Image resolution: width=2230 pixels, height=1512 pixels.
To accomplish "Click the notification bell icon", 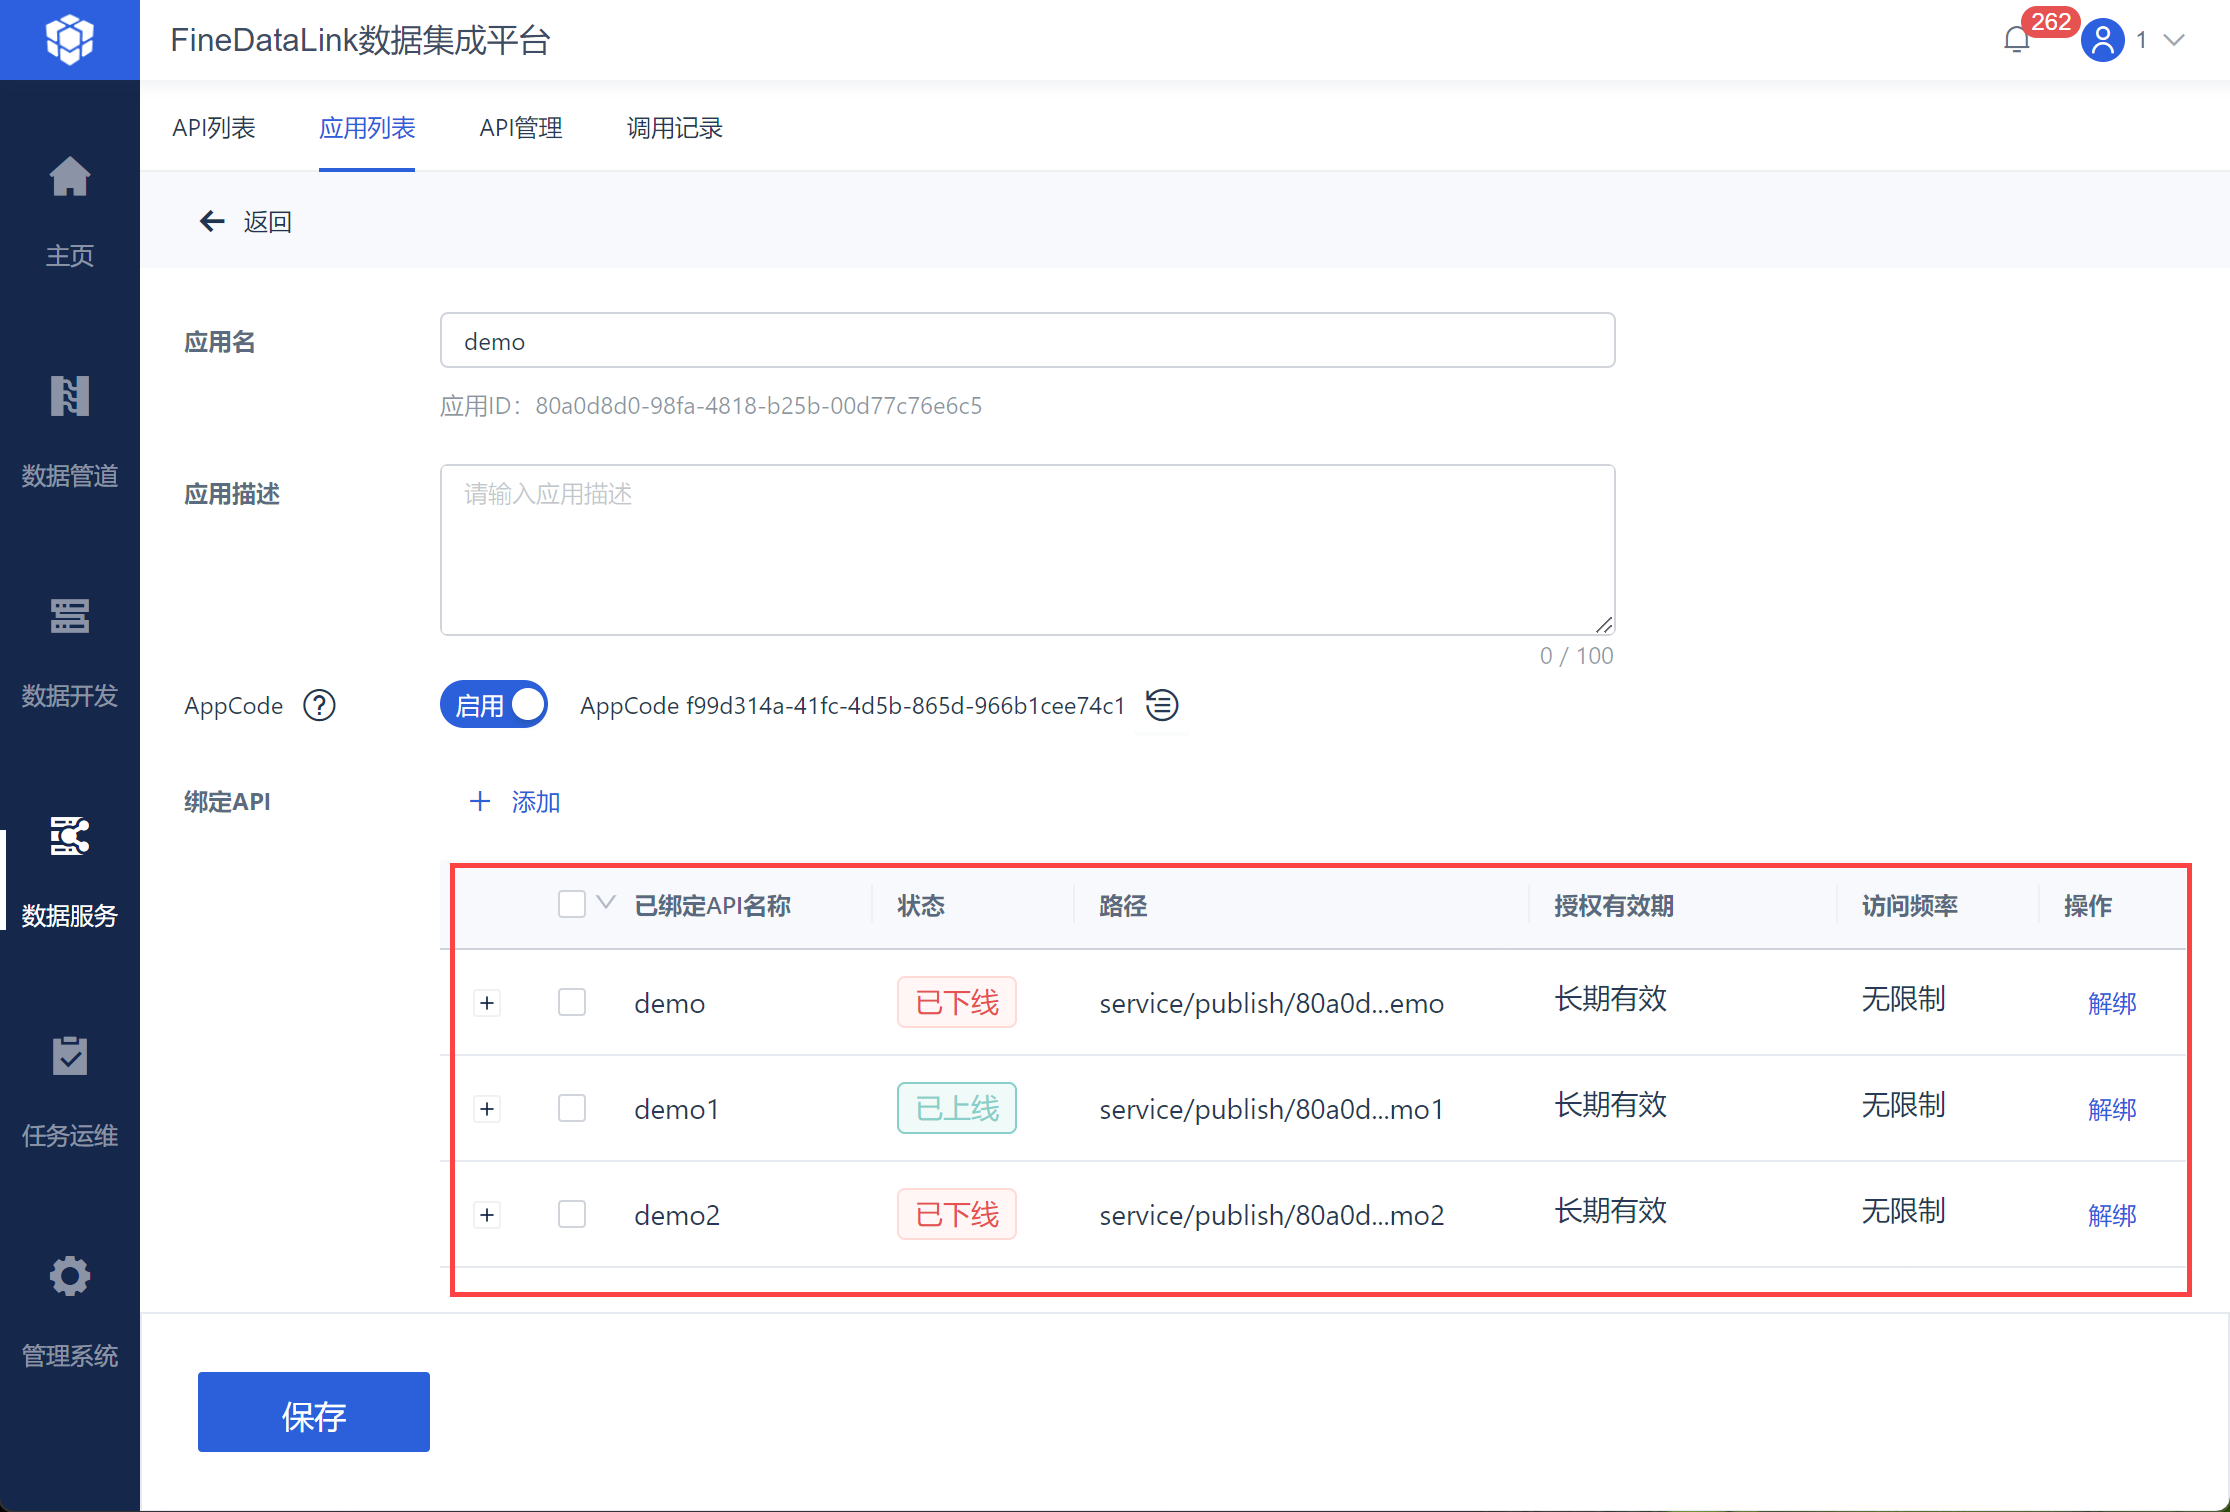I will [2017, 40].
